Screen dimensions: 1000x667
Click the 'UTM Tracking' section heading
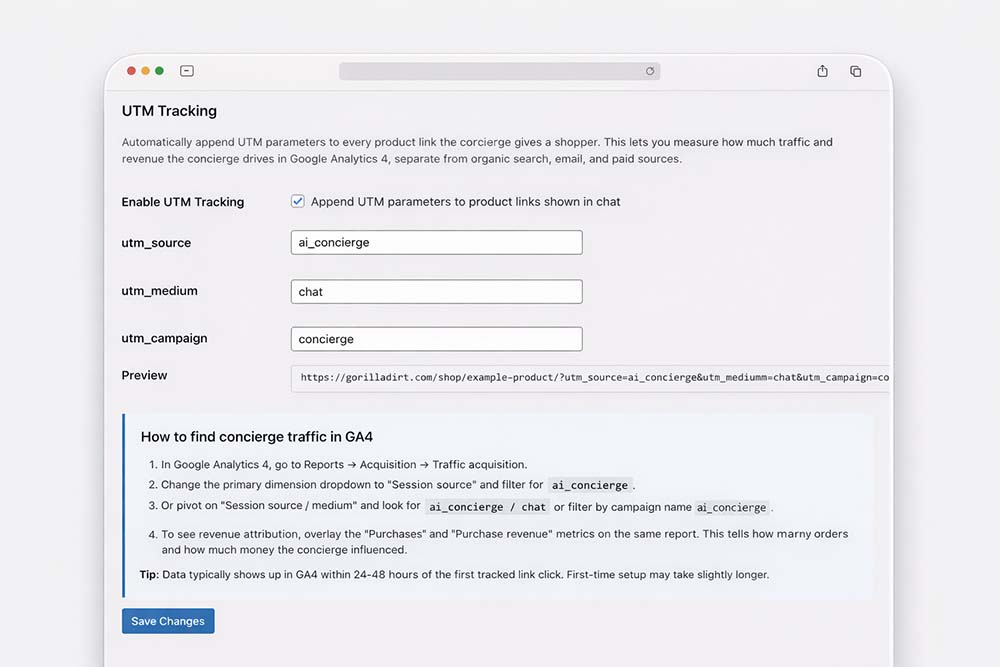(169, 111)
